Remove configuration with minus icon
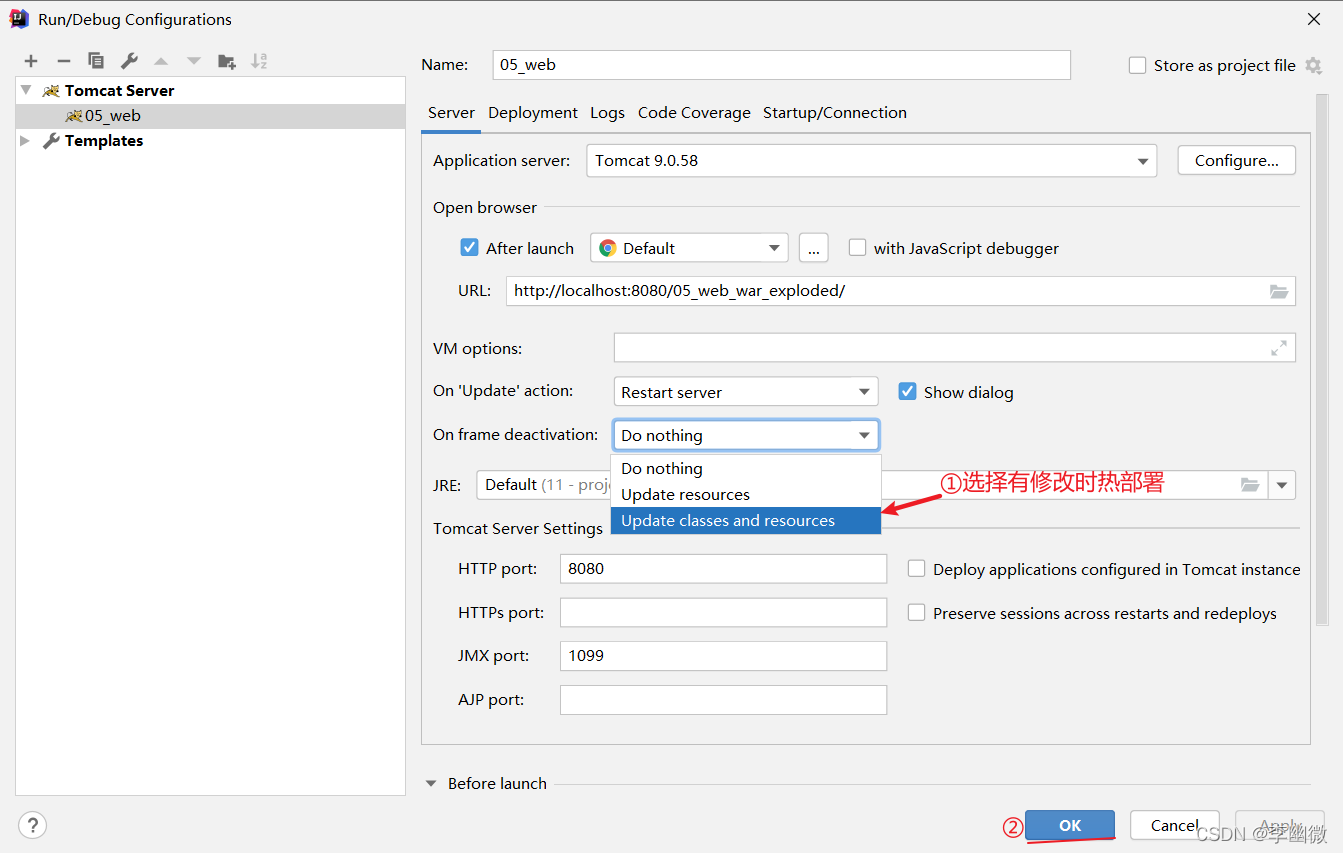This screenshot has height=853, width=1343. point(63,61)
